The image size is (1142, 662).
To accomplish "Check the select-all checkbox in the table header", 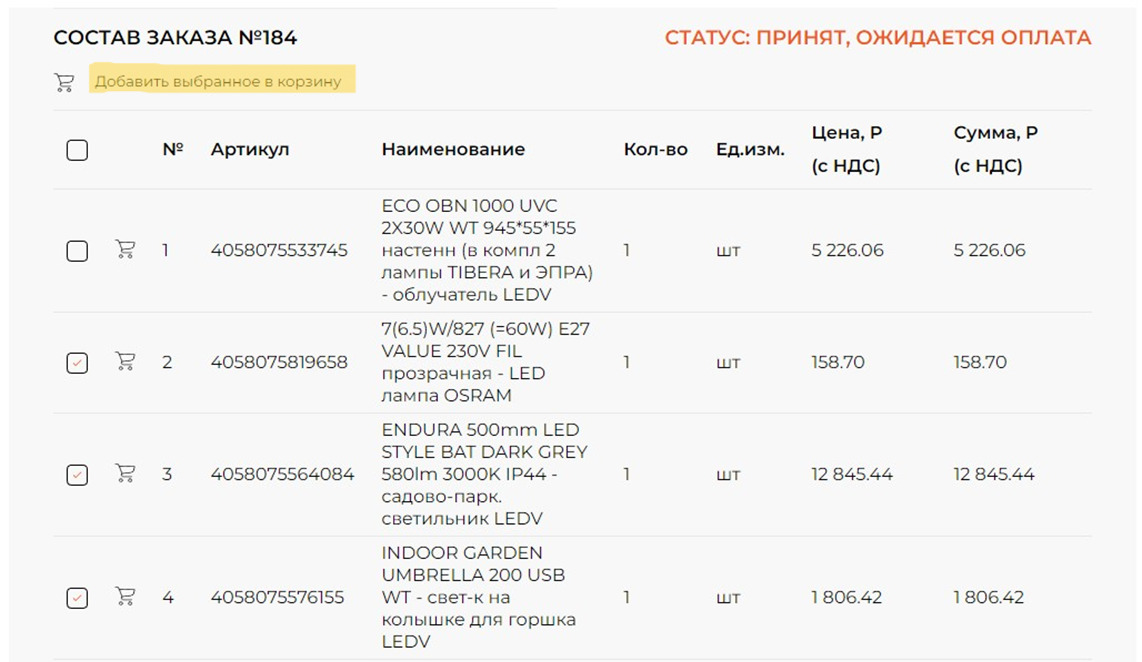I will (x=77, y=148).
